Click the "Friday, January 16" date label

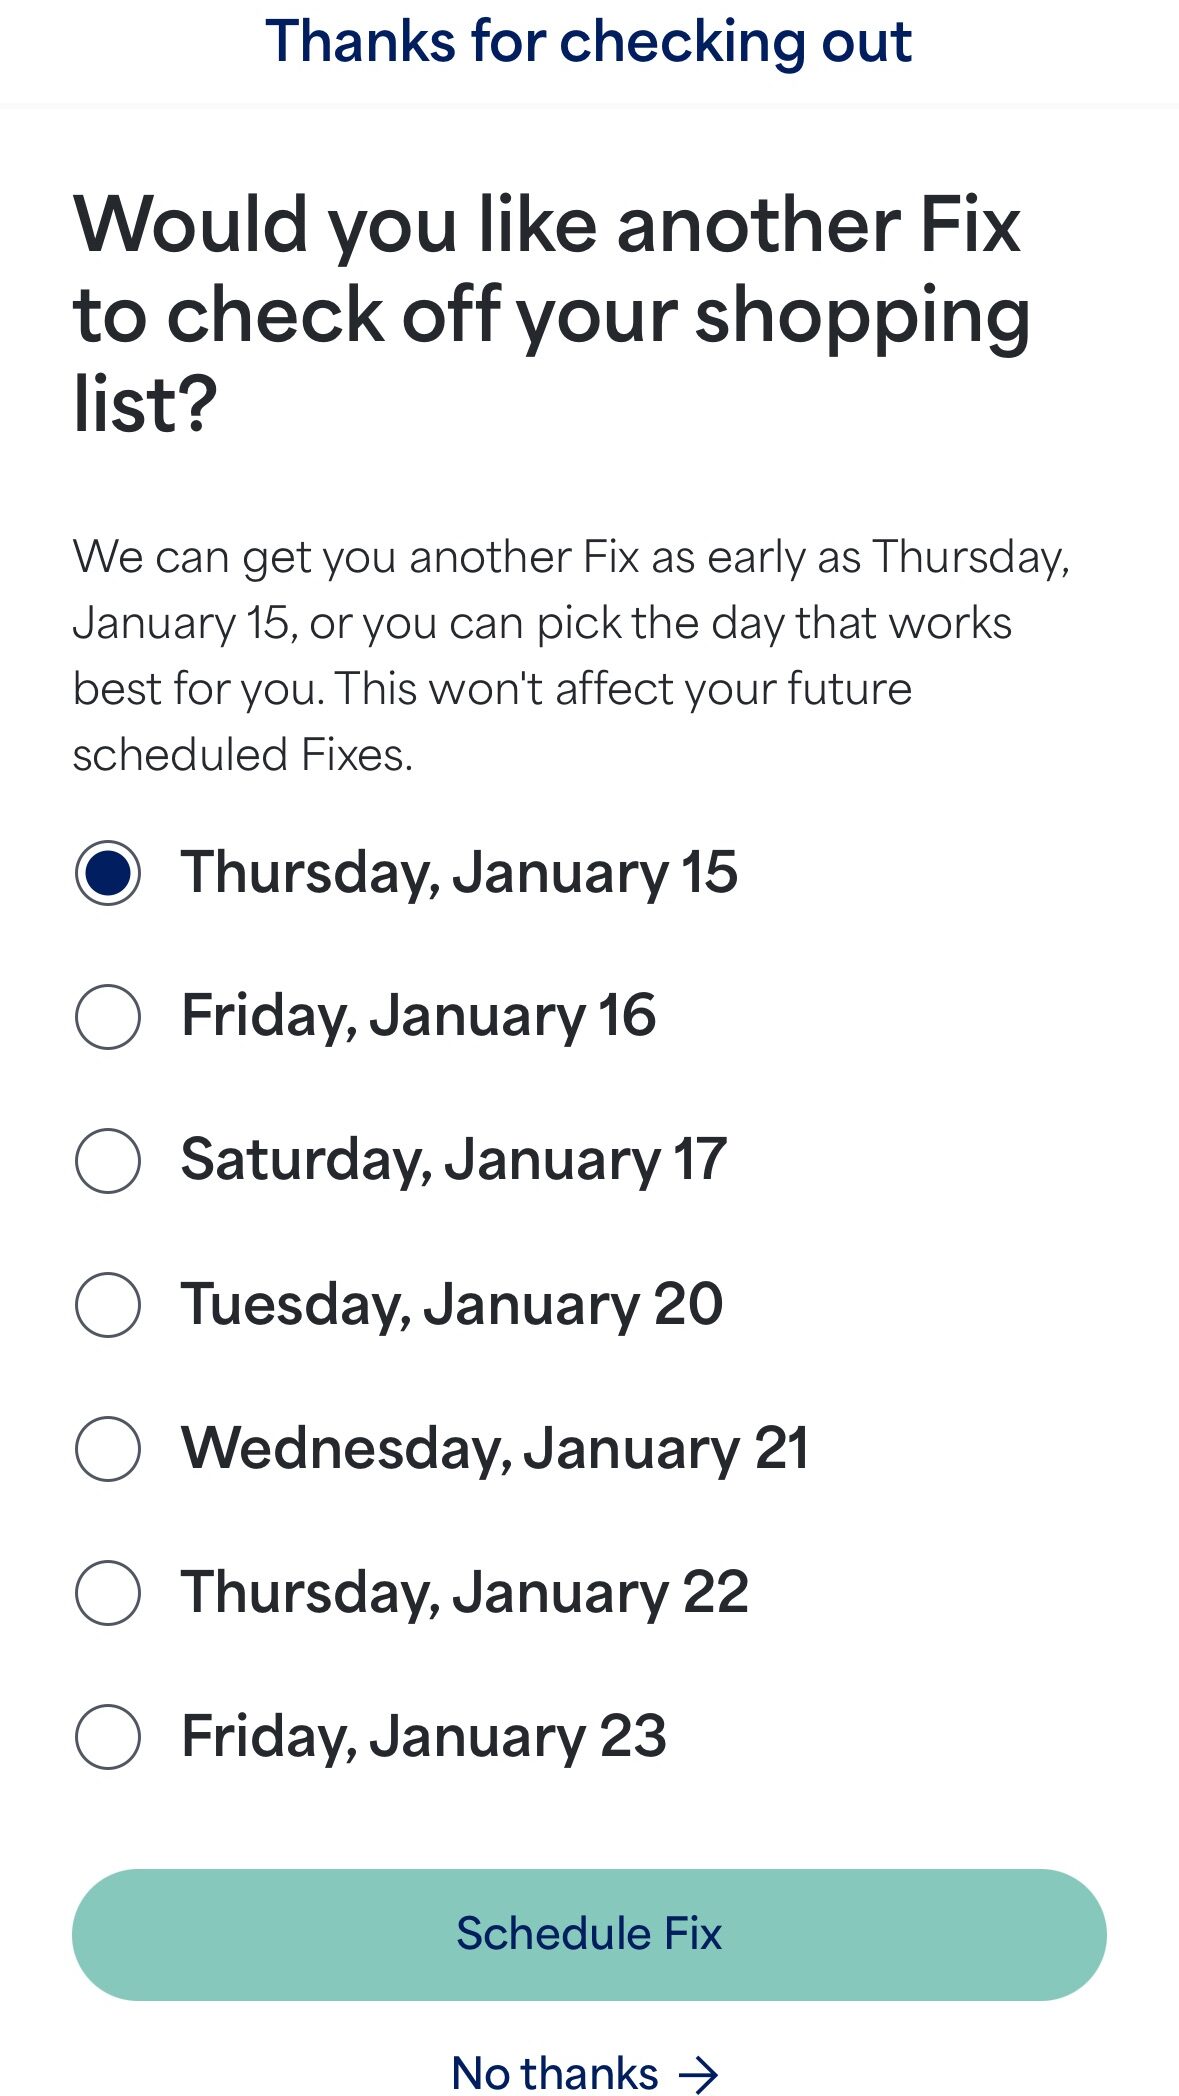click(x=418, y=1017)
